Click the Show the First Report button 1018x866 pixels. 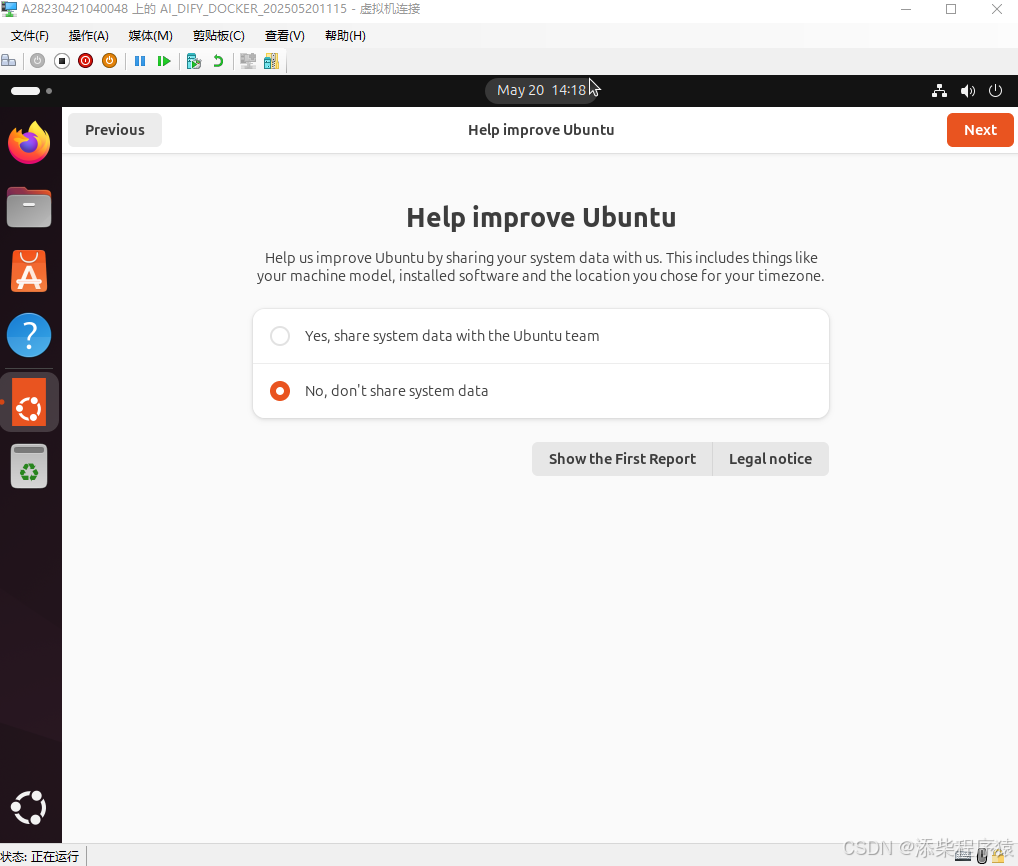tap(622, 459)
